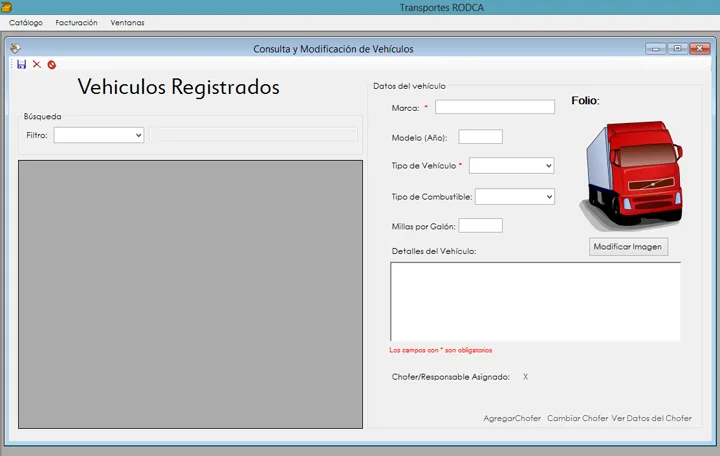This screenshot has width=720, height=456.
Task: Click the 'Datos del vehículo' group label
Action: point(409,86)
